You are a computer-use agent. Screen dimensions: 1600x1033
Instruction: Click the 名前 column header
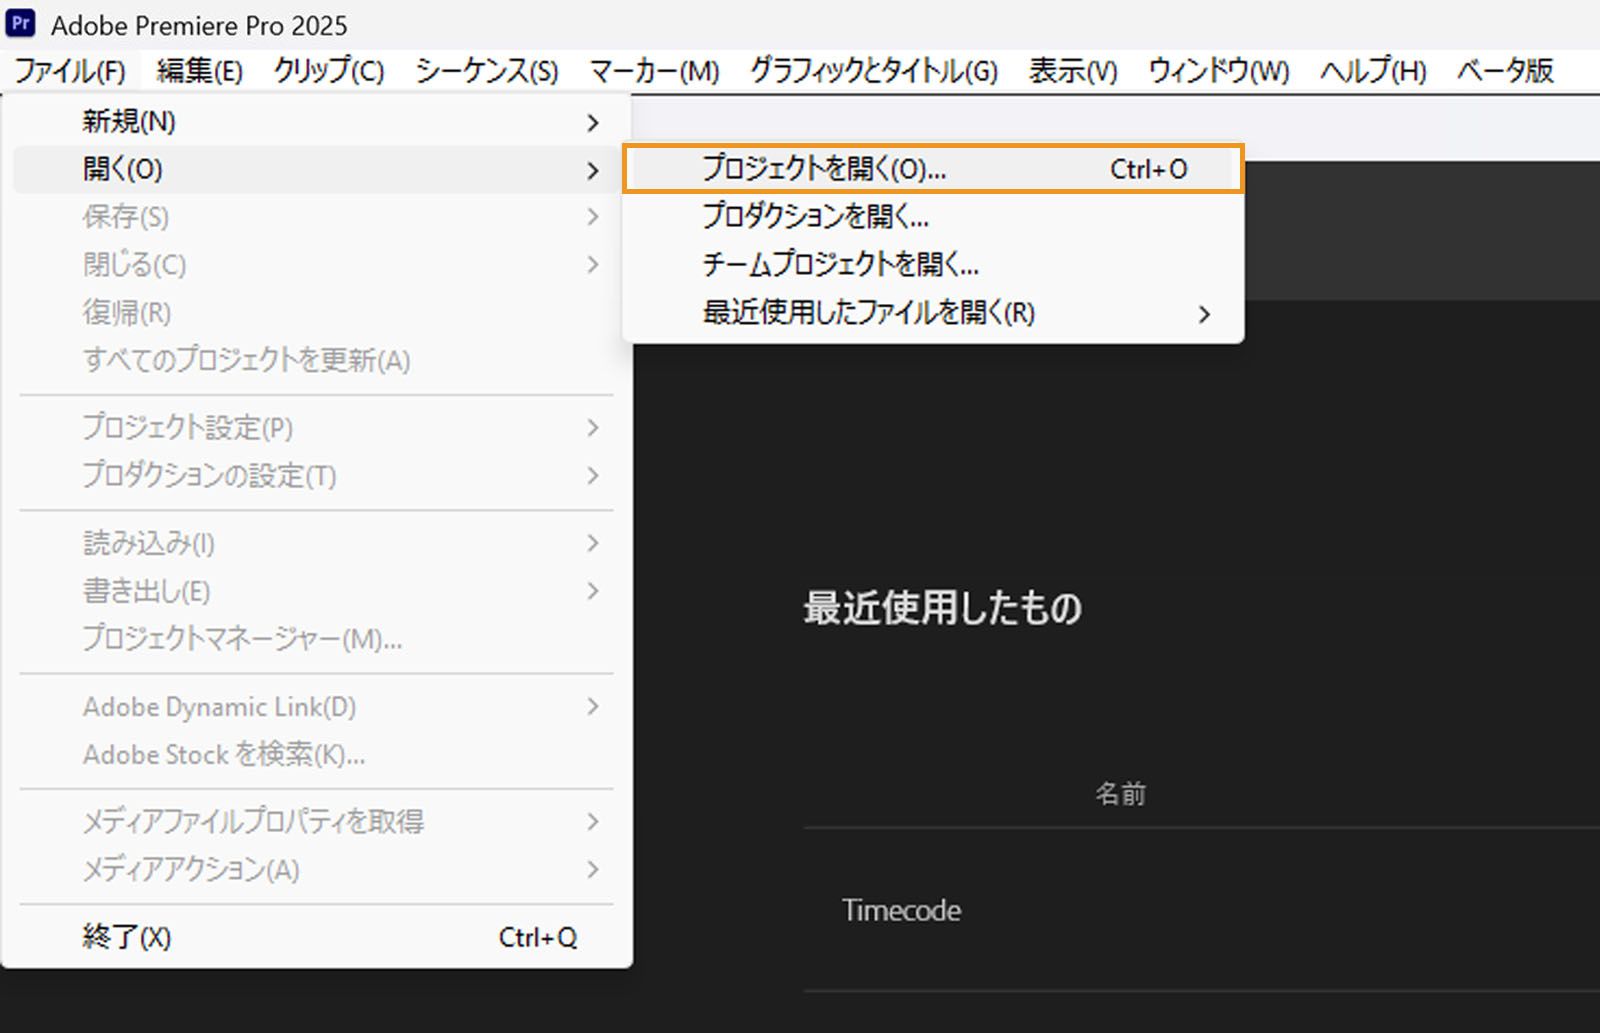click(1121, 793)
